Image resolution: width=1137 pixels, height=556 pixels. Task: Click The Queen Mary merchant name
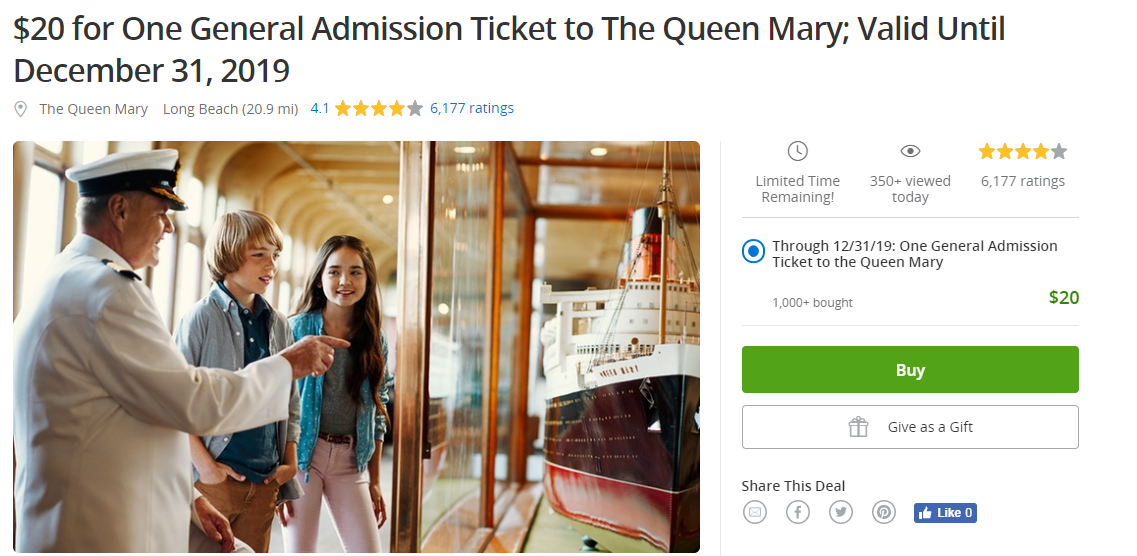93,109
